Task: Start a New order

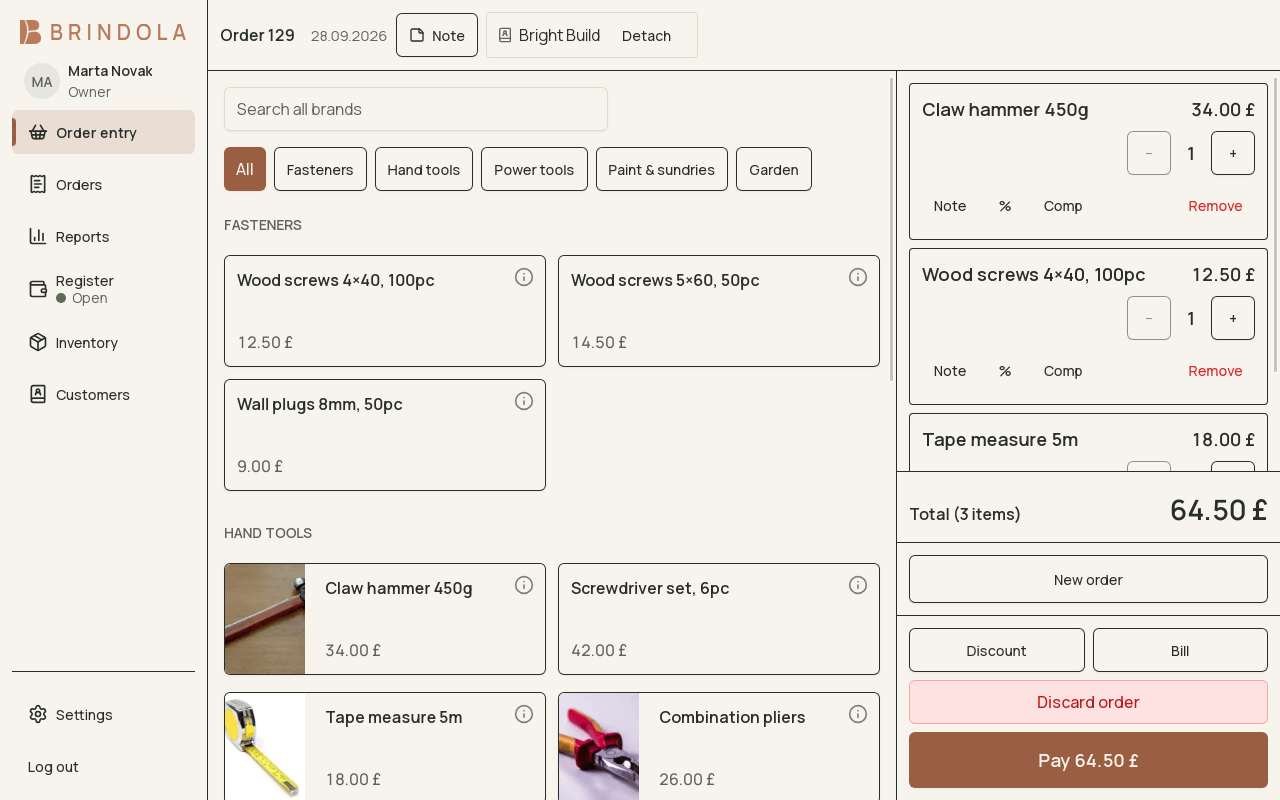Action: tap(1088, 579)
